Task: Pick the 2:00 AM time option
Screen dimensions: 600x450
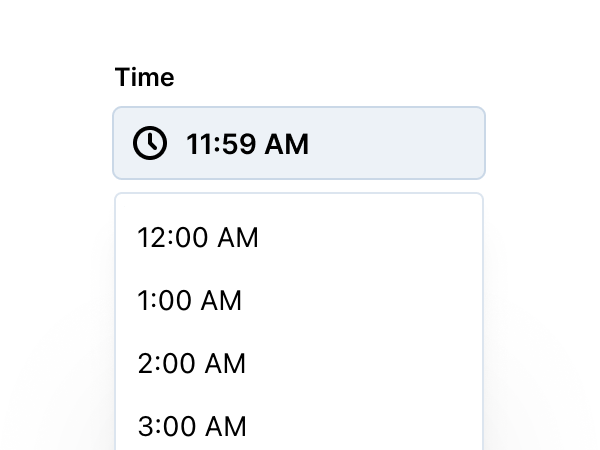Action: [x=192, y=364]
